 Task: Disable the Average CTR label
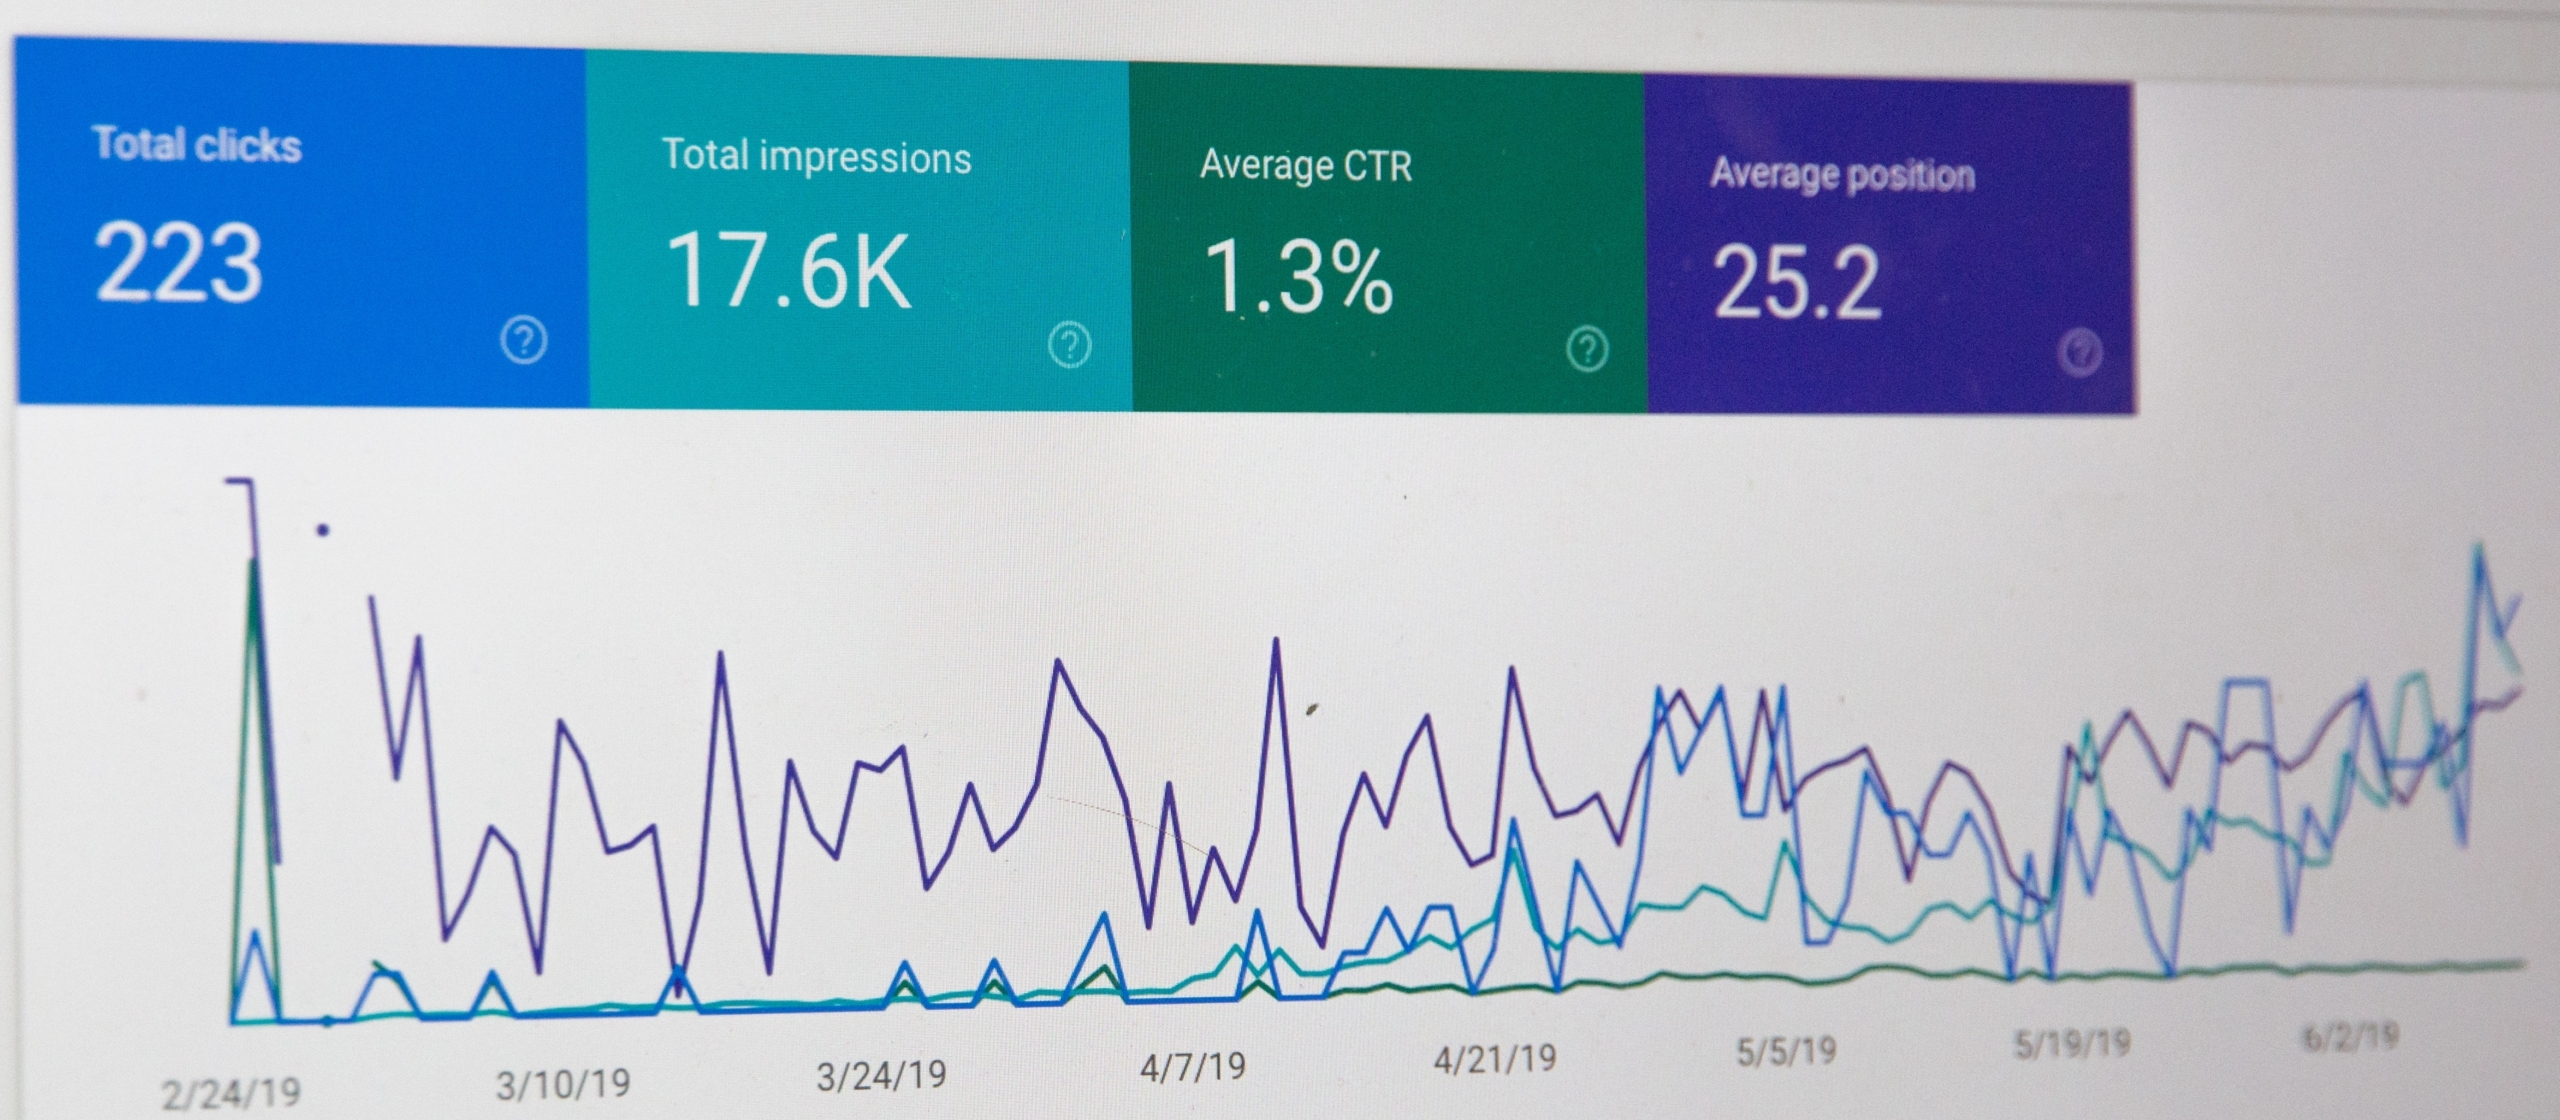pyautogui.click(x=1306, y=165)
